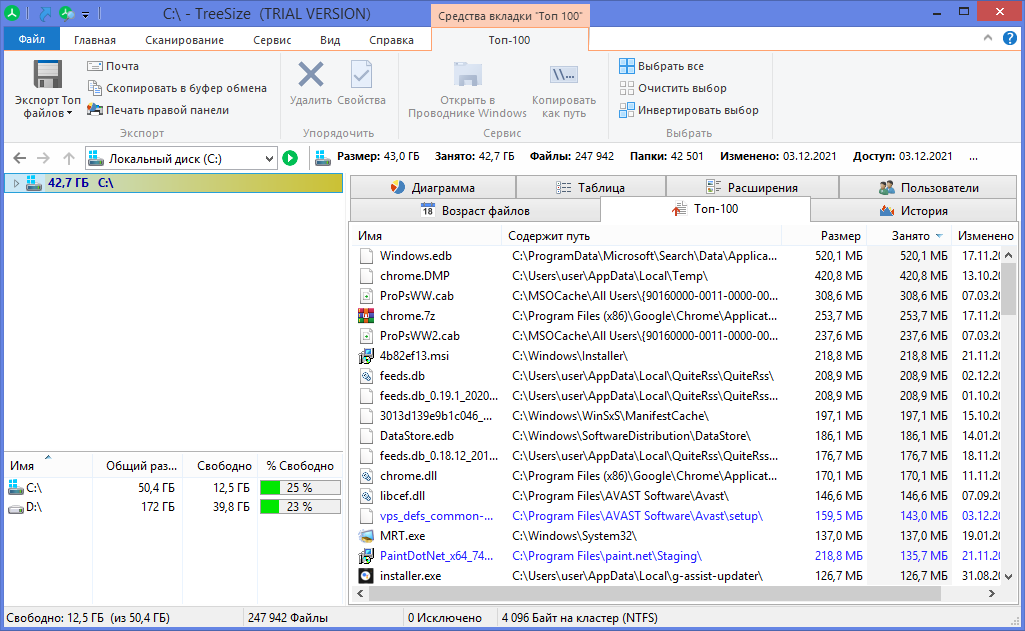Copy to clipboard (Скопировать в буфер обмена)
This screenshot has height=631, width=1025.
[x=177, y=88]
